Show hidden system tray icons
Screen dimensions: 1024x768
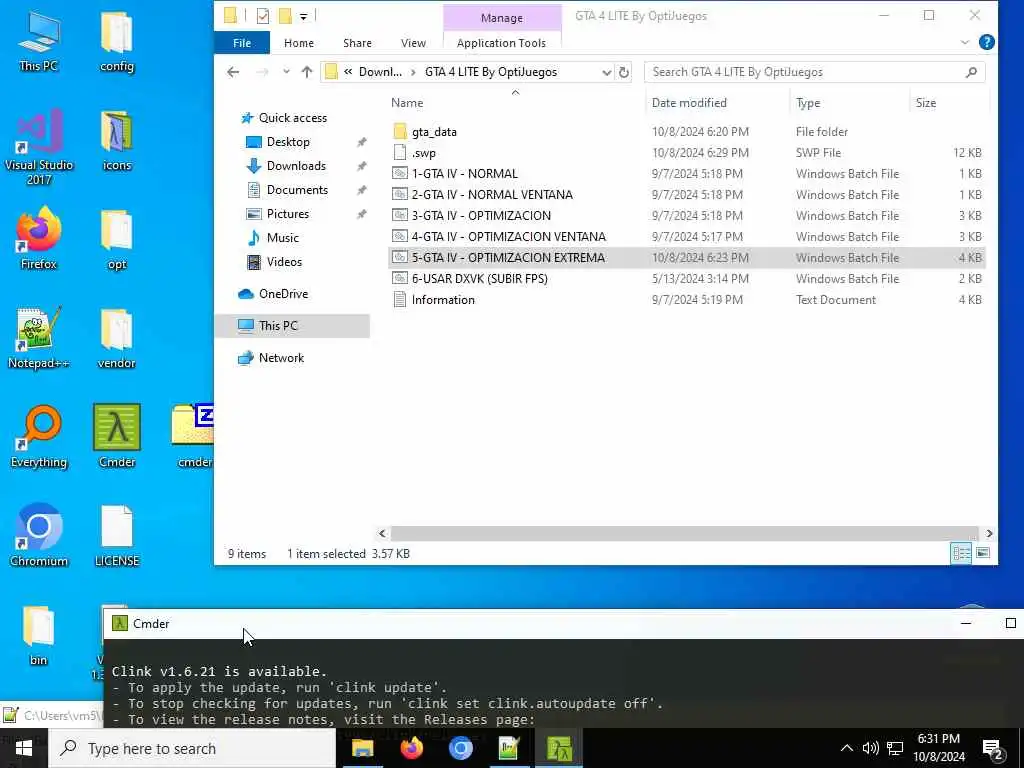click(846, 748)
